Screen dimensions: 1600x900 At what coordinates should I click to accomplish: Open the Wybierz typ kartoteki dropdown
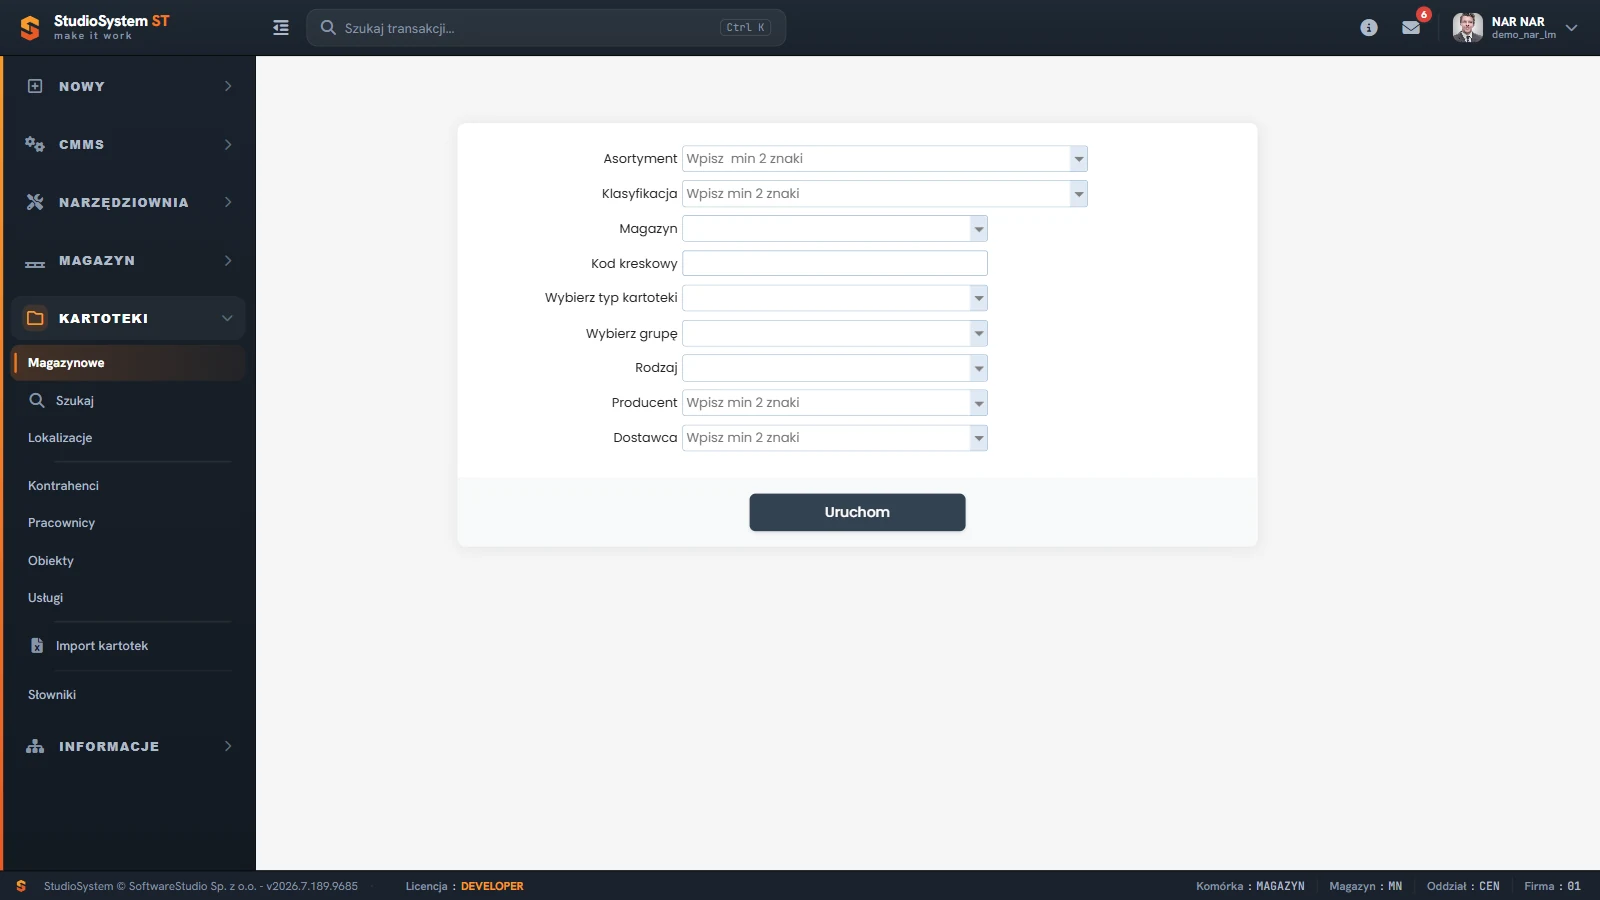coord(978,298)
